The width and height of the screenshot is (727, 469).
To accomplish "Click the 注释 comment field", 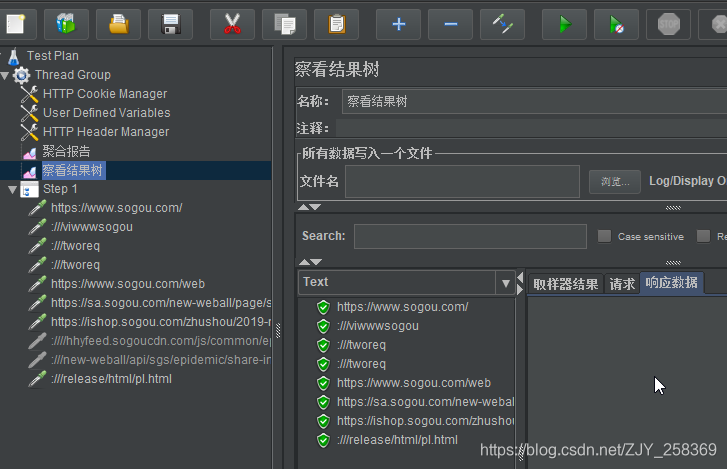I will pos(531,128).
